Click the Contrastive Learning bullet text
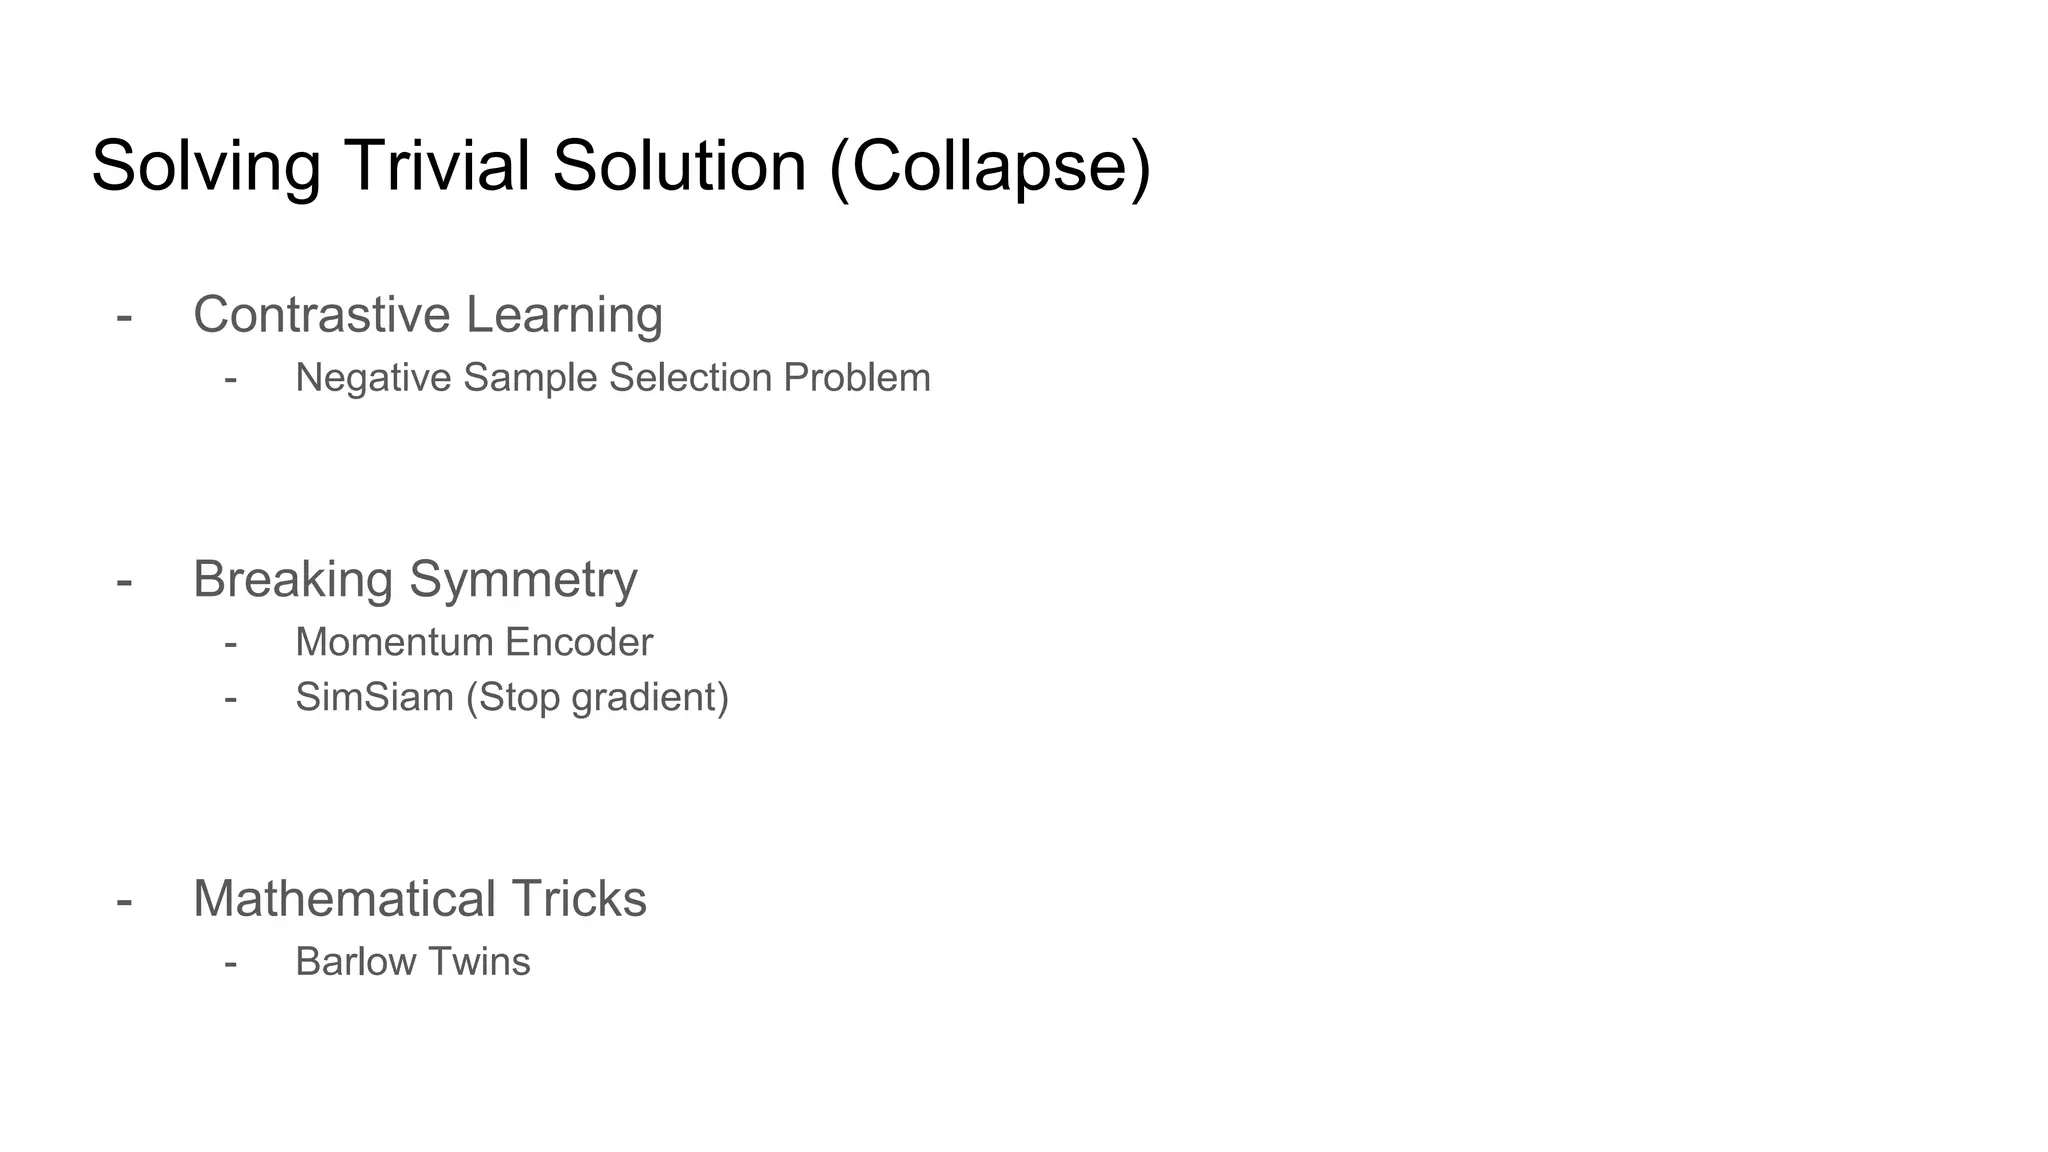Screen dimensions: 2048x1152 click(428, 314)
